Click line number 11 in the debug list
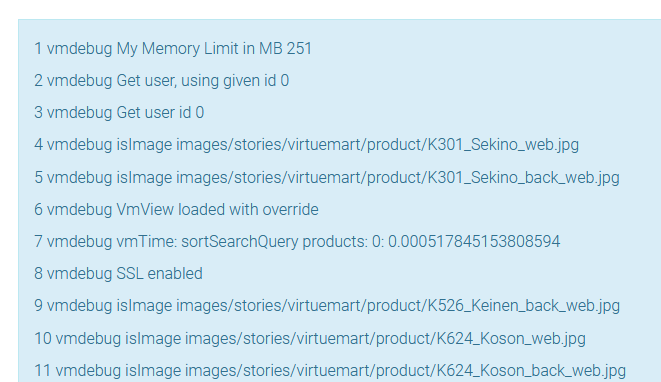Viewport: 661px width, 382px height. (x=43, y=371)
